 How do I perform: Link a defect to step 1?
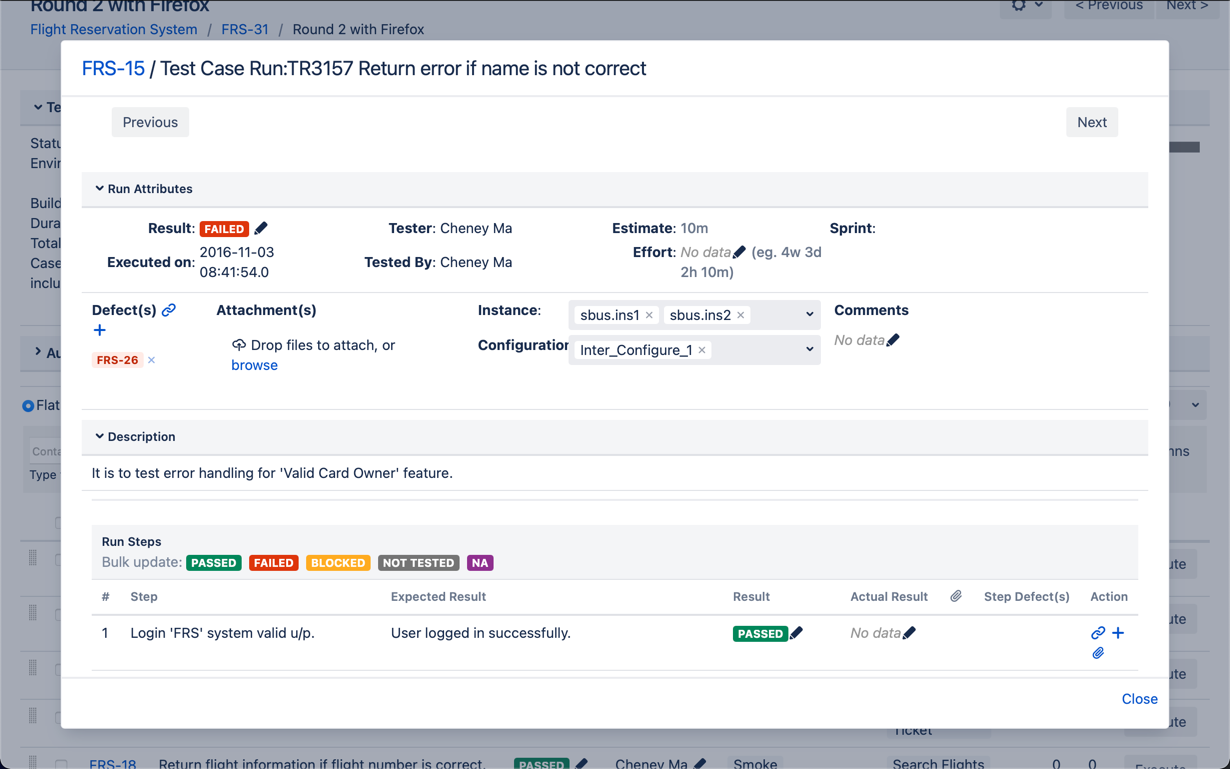[x=1098, y=633]
